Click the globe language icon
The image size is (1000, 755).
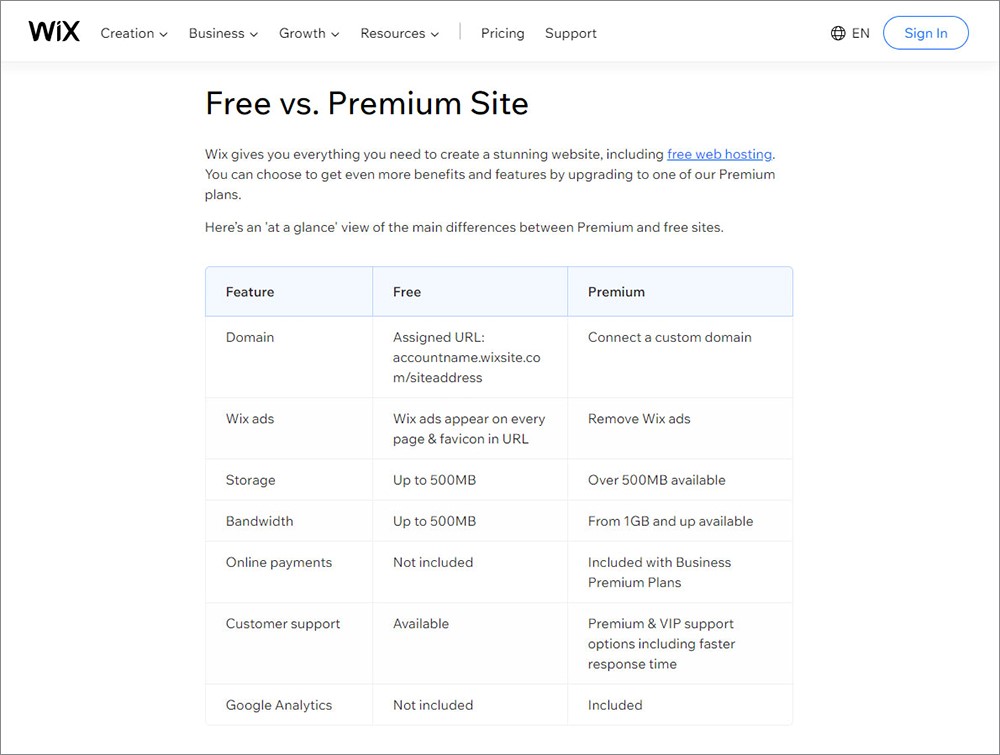(838, 33)
